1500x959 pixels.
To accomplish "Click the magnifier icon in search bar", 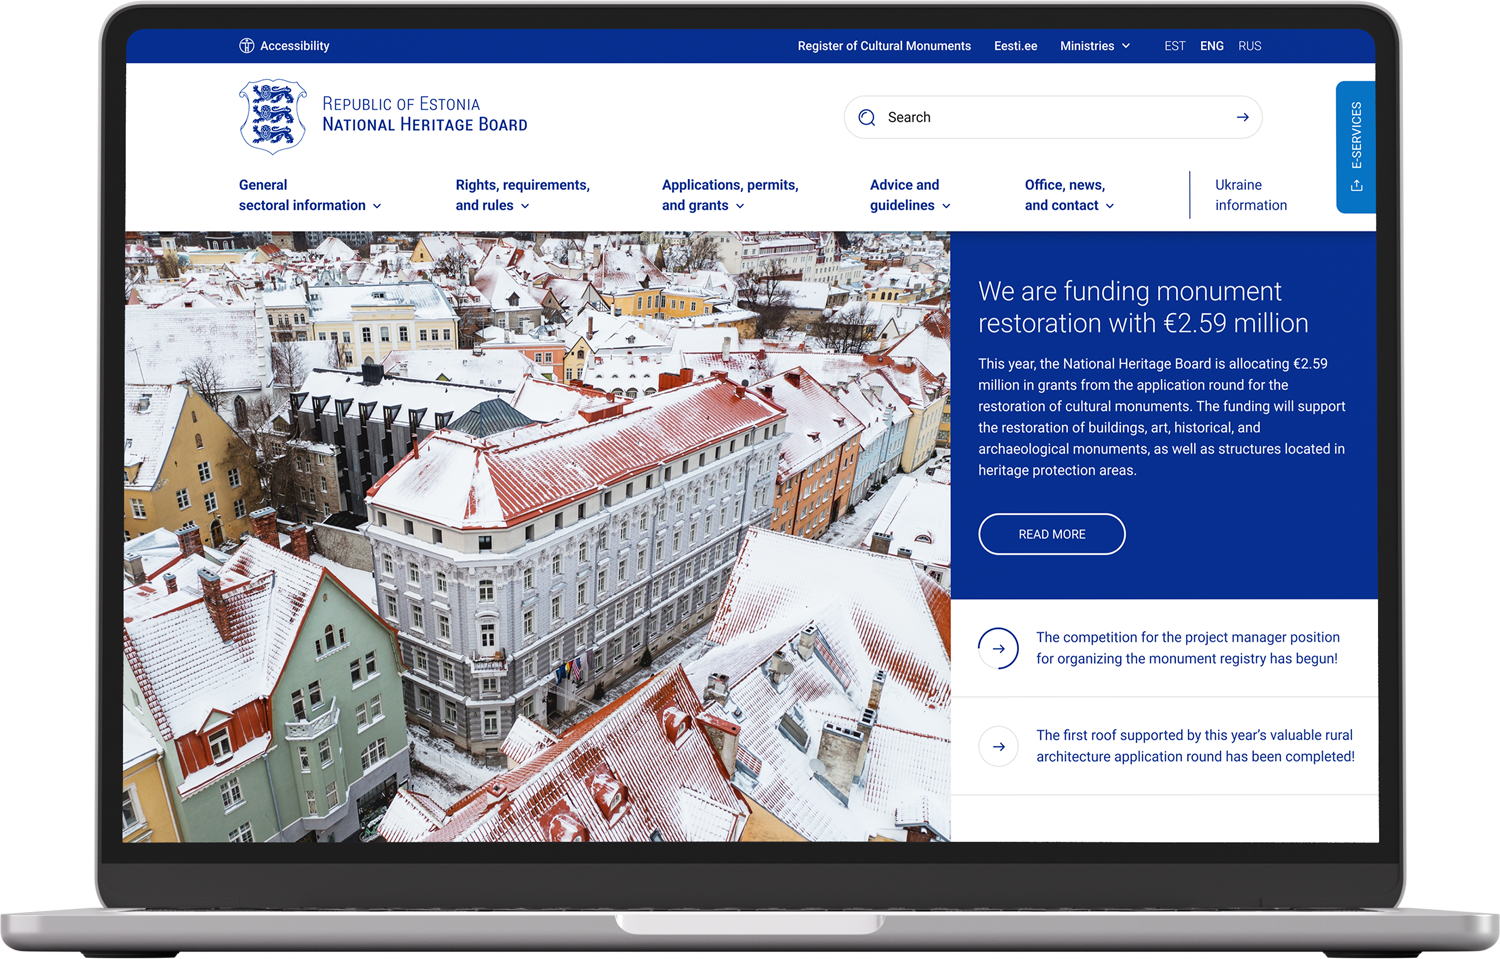I will pos(867,118).
